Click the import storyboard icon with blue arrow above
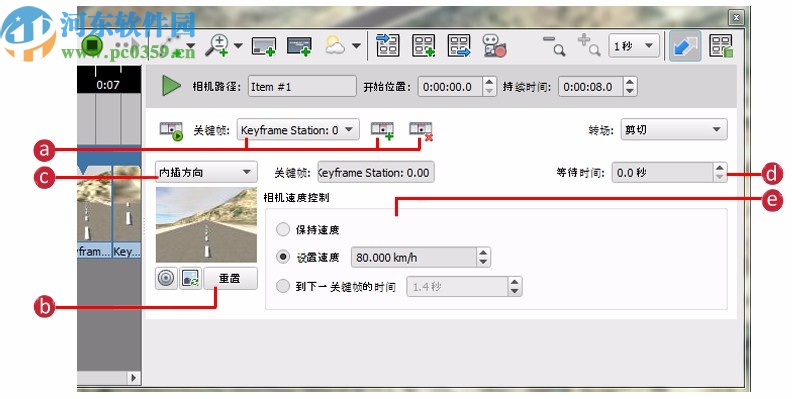Screen dimensions: 792x399 pyautogui.click(x=387, y=45)
